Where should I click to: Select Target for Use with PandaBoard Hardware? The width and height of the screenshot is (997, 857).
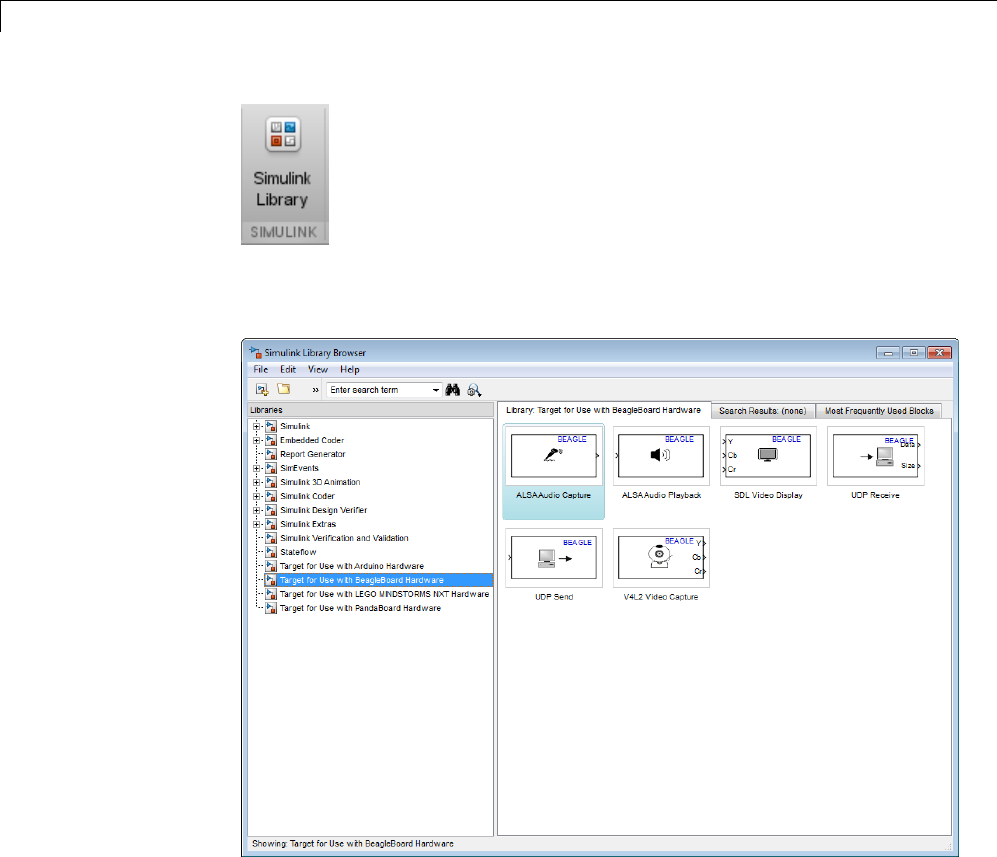coord(360,608)
